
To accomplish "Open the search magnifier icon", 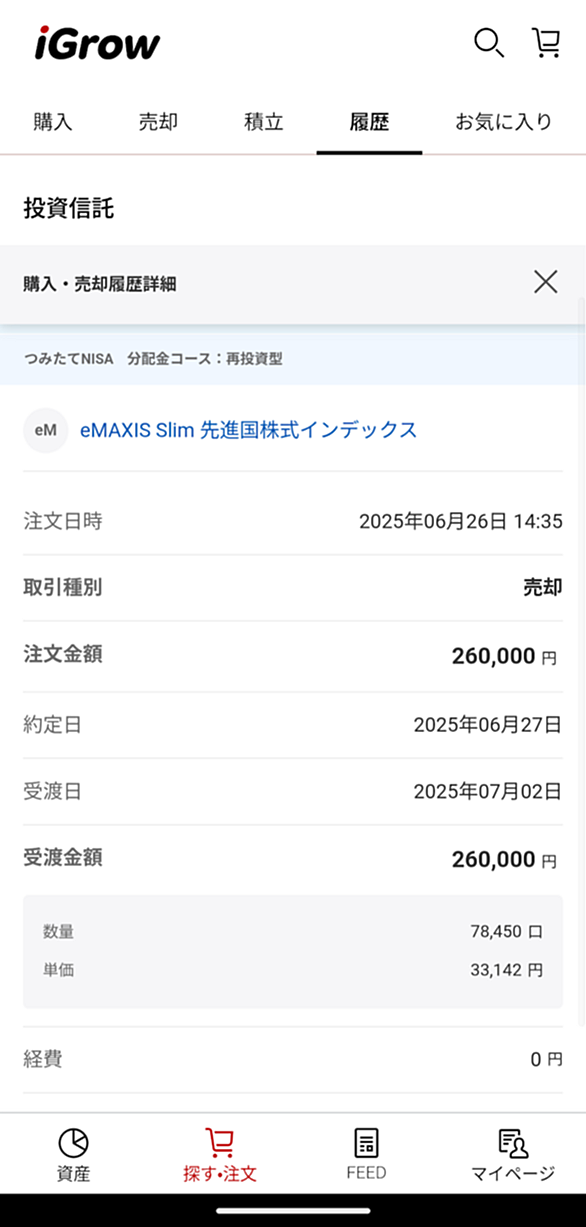I will point(488,43).
